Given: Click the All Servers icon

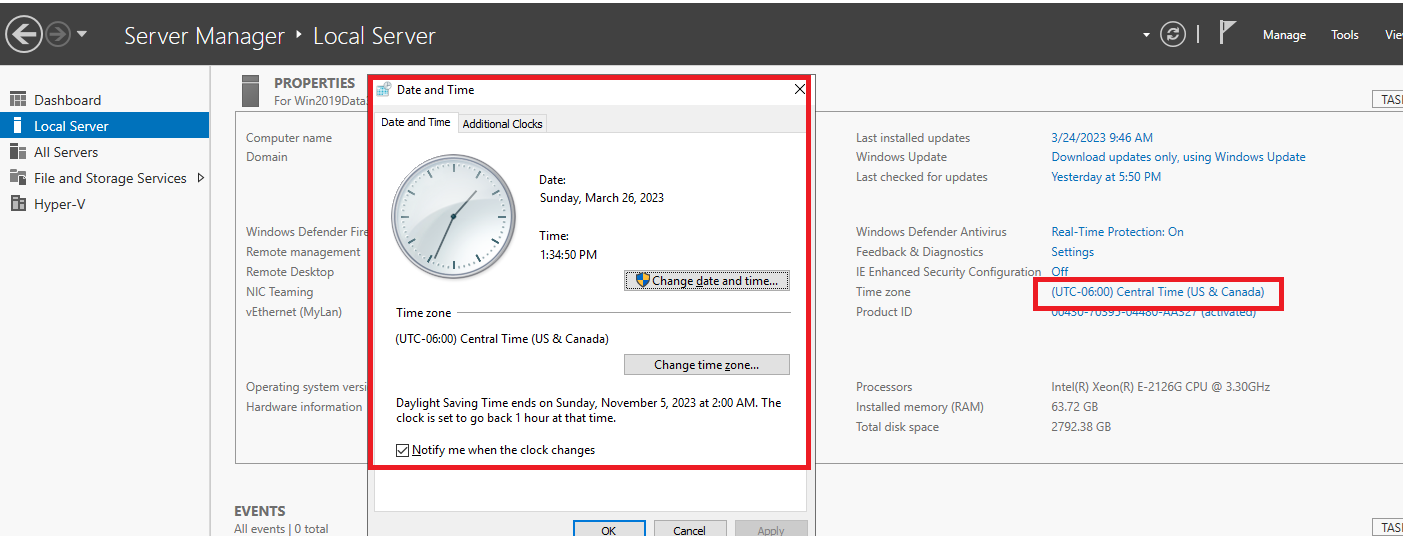Looking at the screenshot, I should pyautogui.click(x=17, y=151).
